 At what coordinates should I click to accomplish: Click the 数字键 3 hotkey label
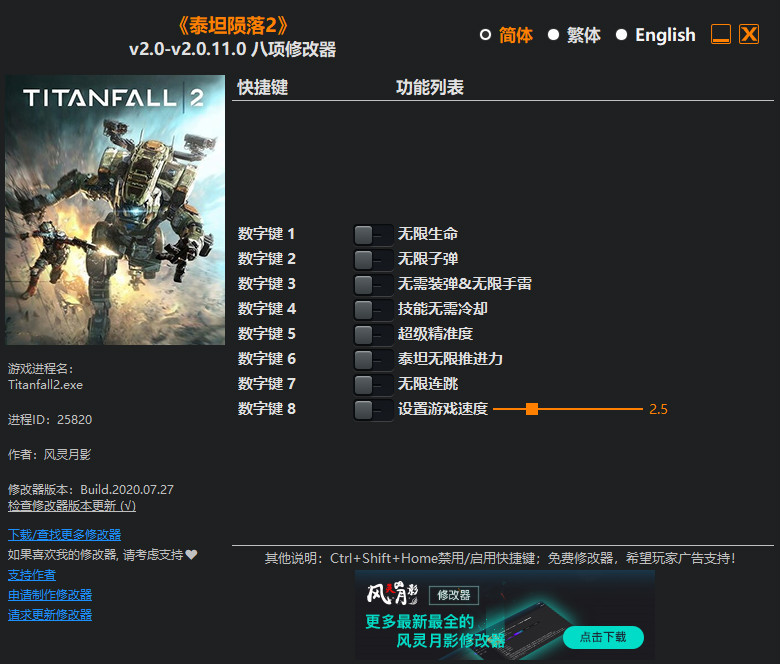click(x=267, y=284)
